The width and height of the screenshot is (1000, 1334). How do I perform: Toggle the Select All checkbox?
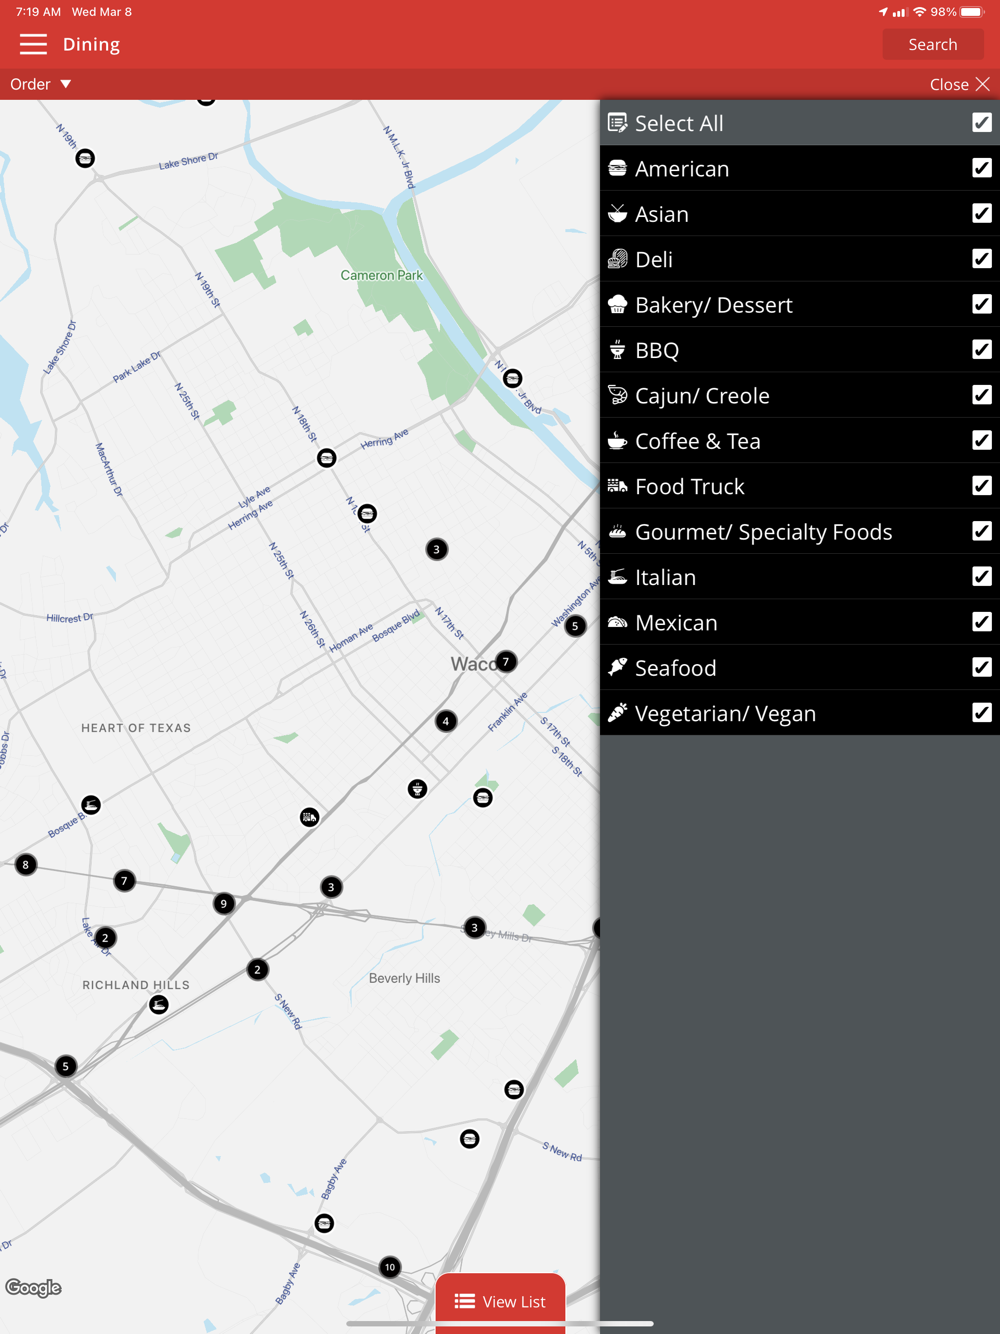pyautogui.click(x=982, y=122)
